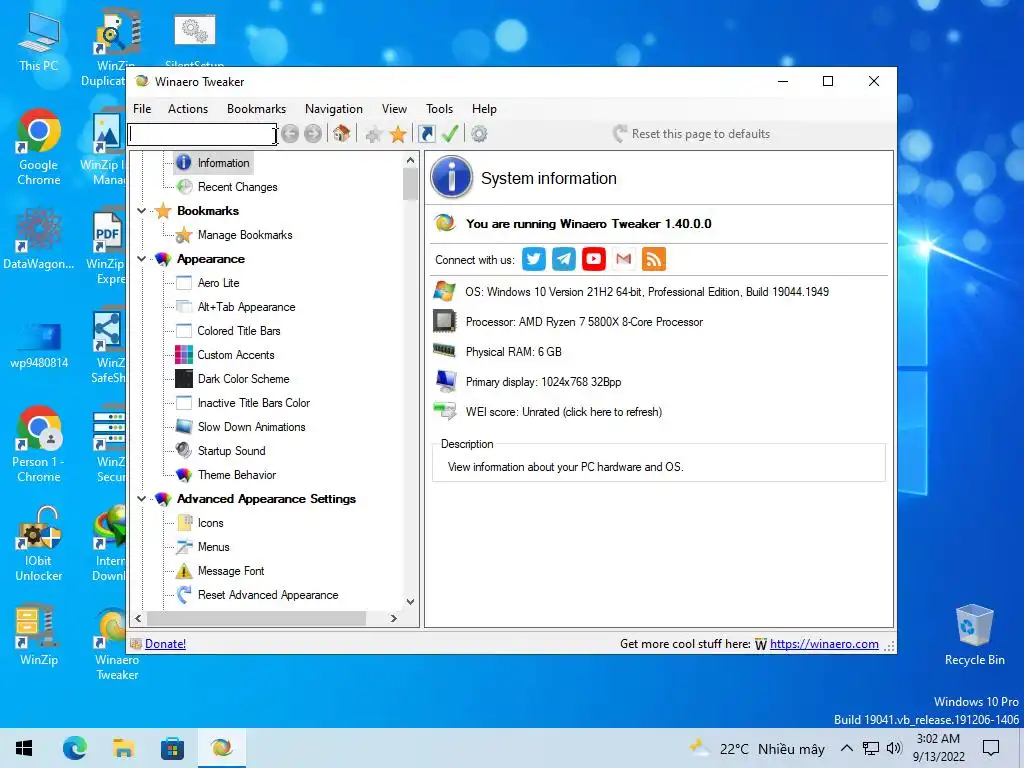
Task: Click the primary display monitor icon
Action: [445, 381]
